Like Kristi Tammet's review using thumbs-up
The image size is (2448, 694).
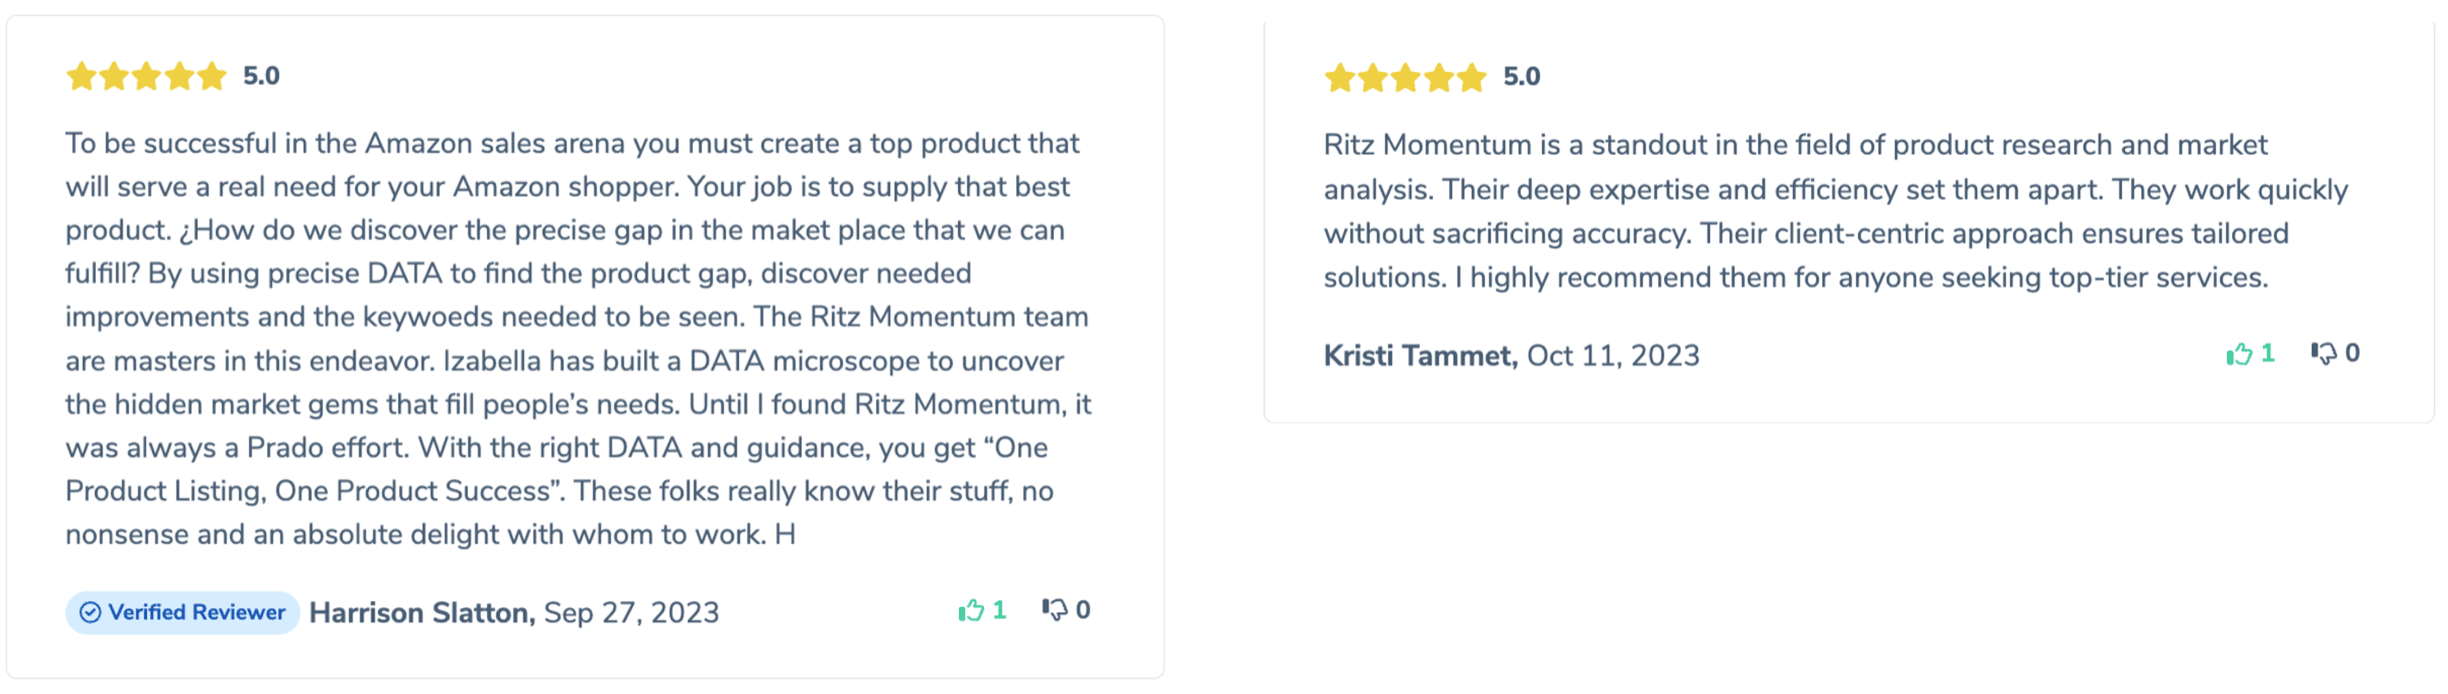pyautogui.click(x=2239, y=354)
